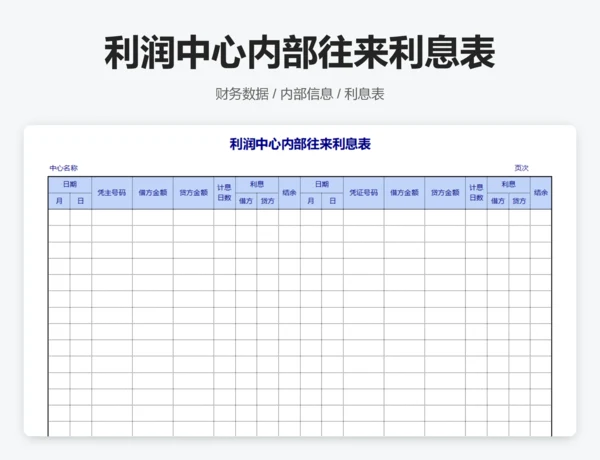Select the 月 header in the right half
Viewport: 600px width, 460px height.
(311, 201)
